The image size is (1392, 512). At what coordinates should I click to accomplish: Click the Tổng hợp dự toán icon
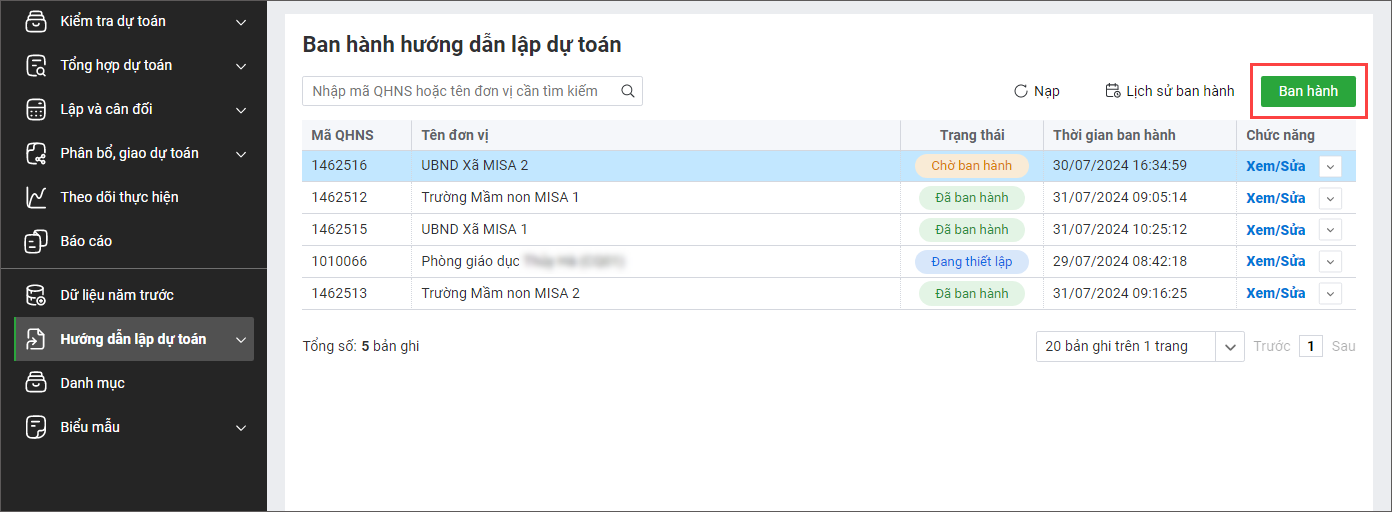[36, 65]
